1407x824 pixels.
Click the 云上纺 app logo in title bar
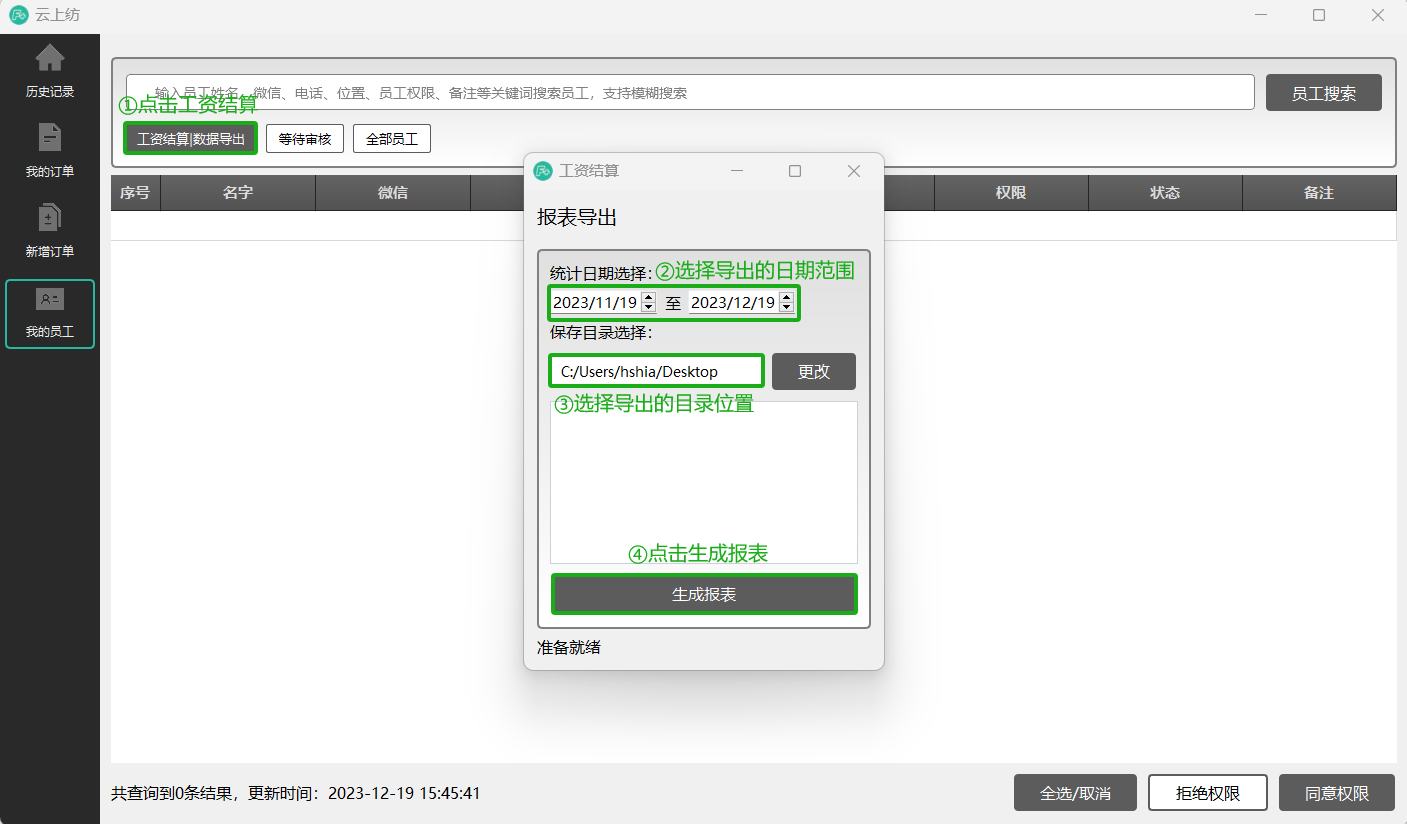tap(19, 15)
